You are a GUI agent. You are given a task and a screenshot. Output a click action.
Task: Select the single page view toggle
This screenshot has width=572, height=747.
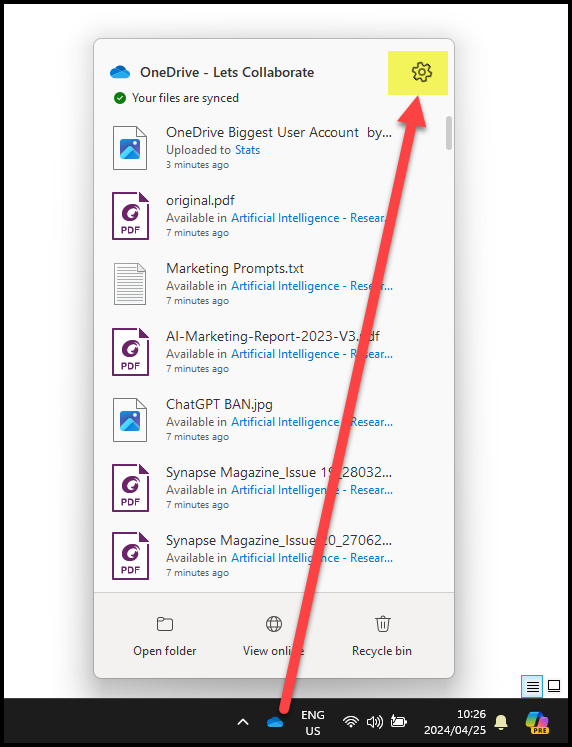[x=554, y=686]
